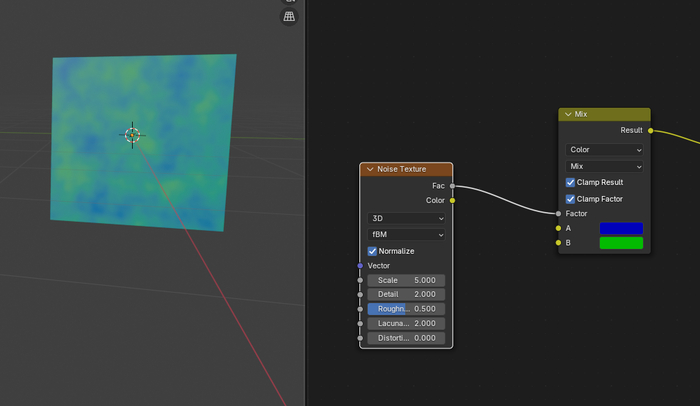The width and height of the screenshot is (700, 406).
Task: Open the Mix blending mode dropdown
Action: point(604,166)
